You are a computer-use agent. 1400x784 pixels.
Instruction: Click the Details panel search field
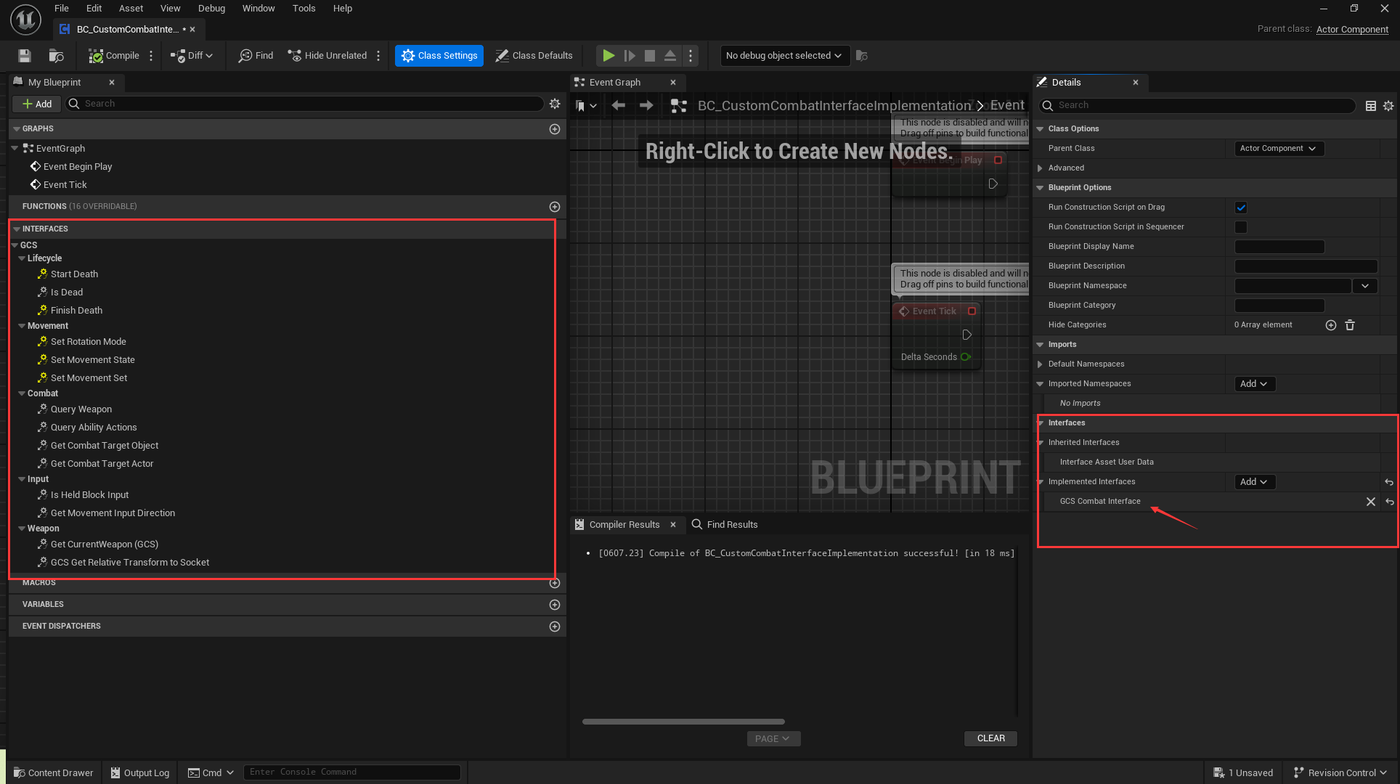pos(1196,105)
